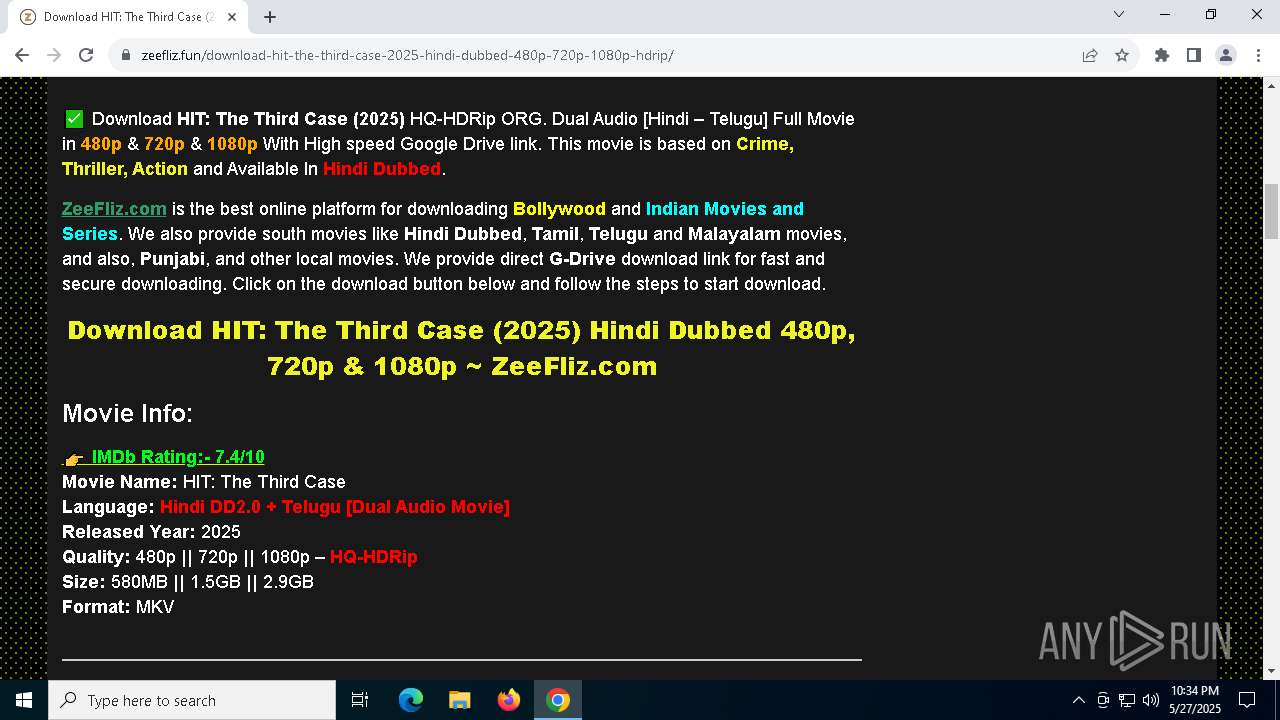Viewport: 1280px width, 720px height.
Task: Click the Size 580MB line
Action: click(188, 582)
